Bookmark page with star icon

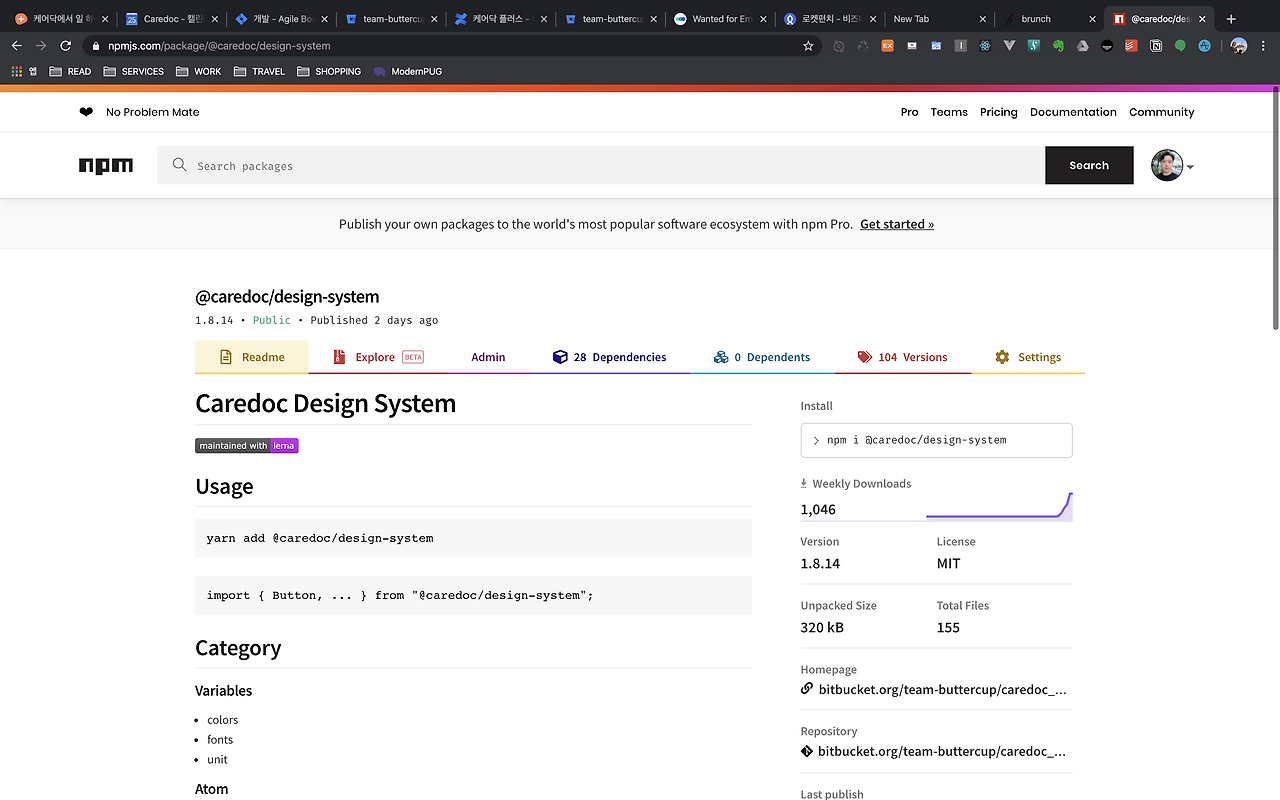click(808, 46)
